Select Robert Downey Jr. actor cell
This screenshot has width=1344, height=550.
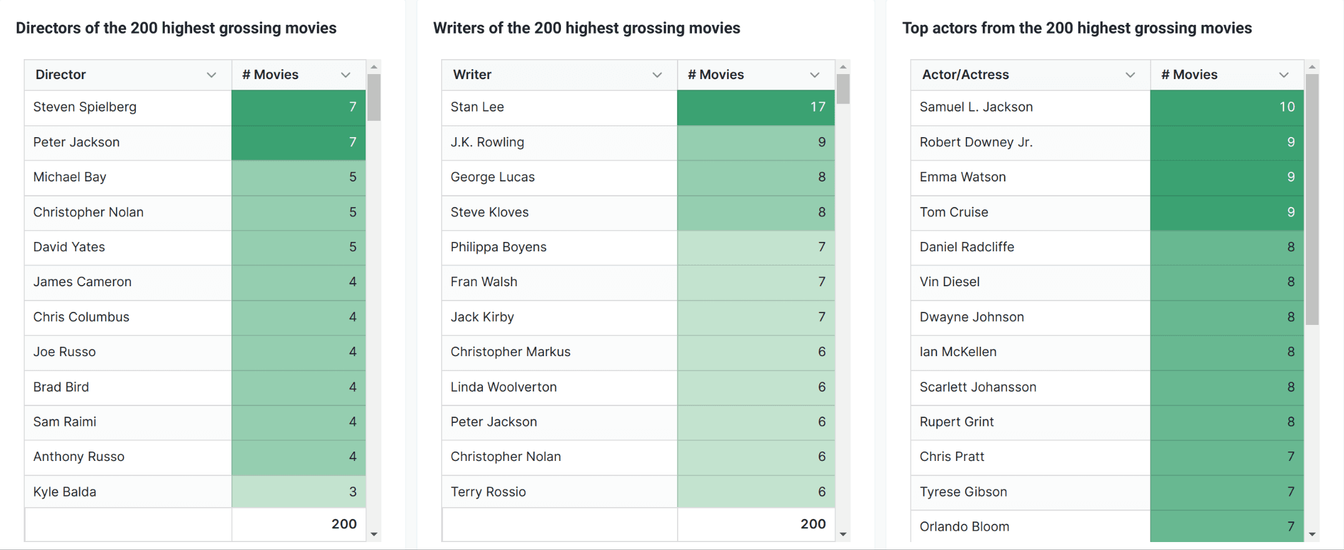pos(1031,142)
